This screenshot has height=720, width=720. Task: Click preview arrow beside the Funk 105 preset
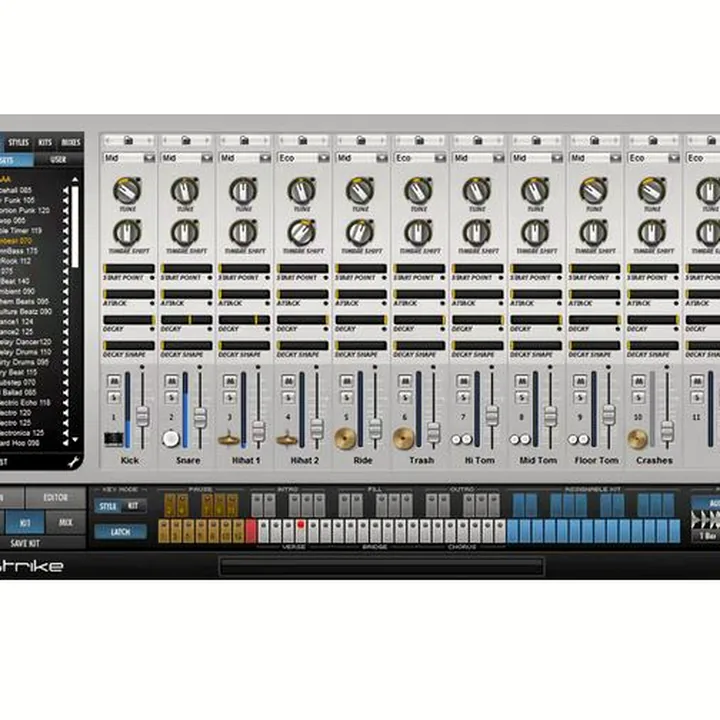[x=66, y=200]
